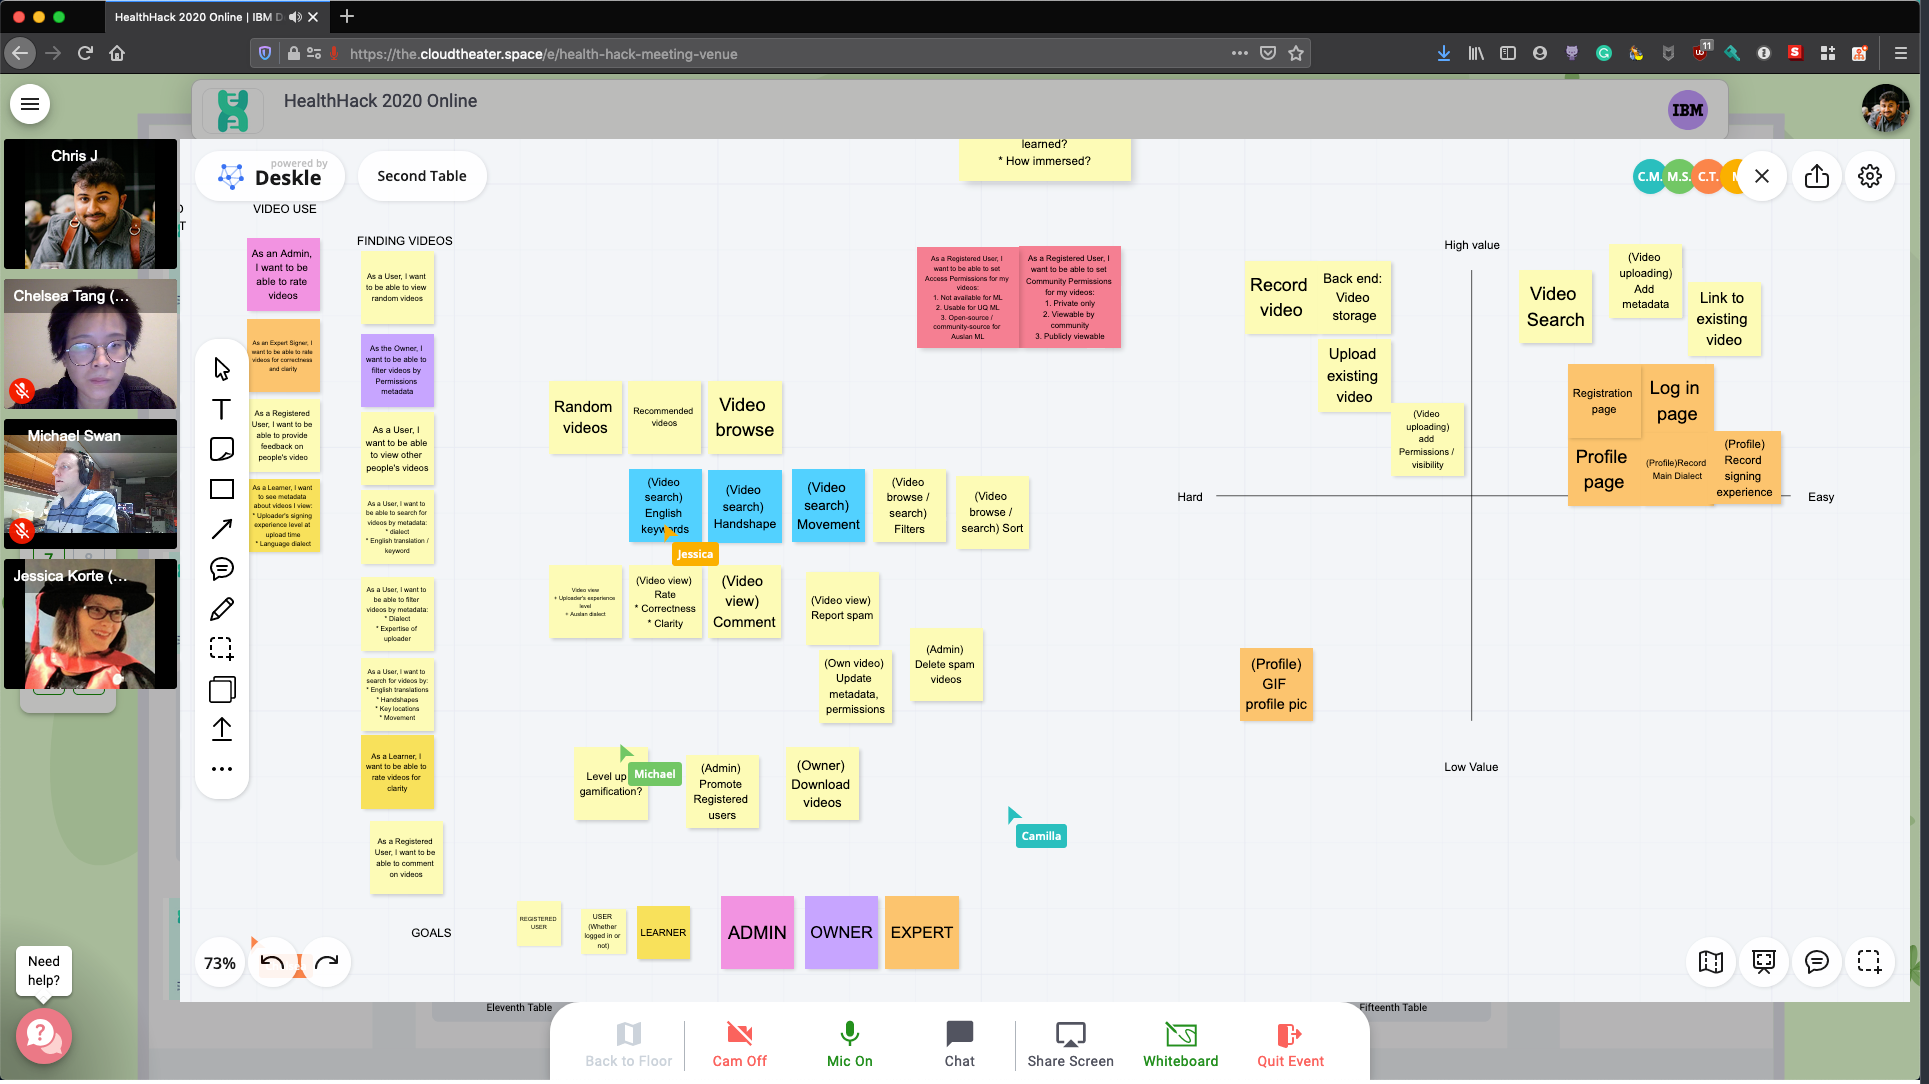Select the (Profile) GIF profile pic note
Screen dimensions: 1929x1084
click(x=1276, y=684)
